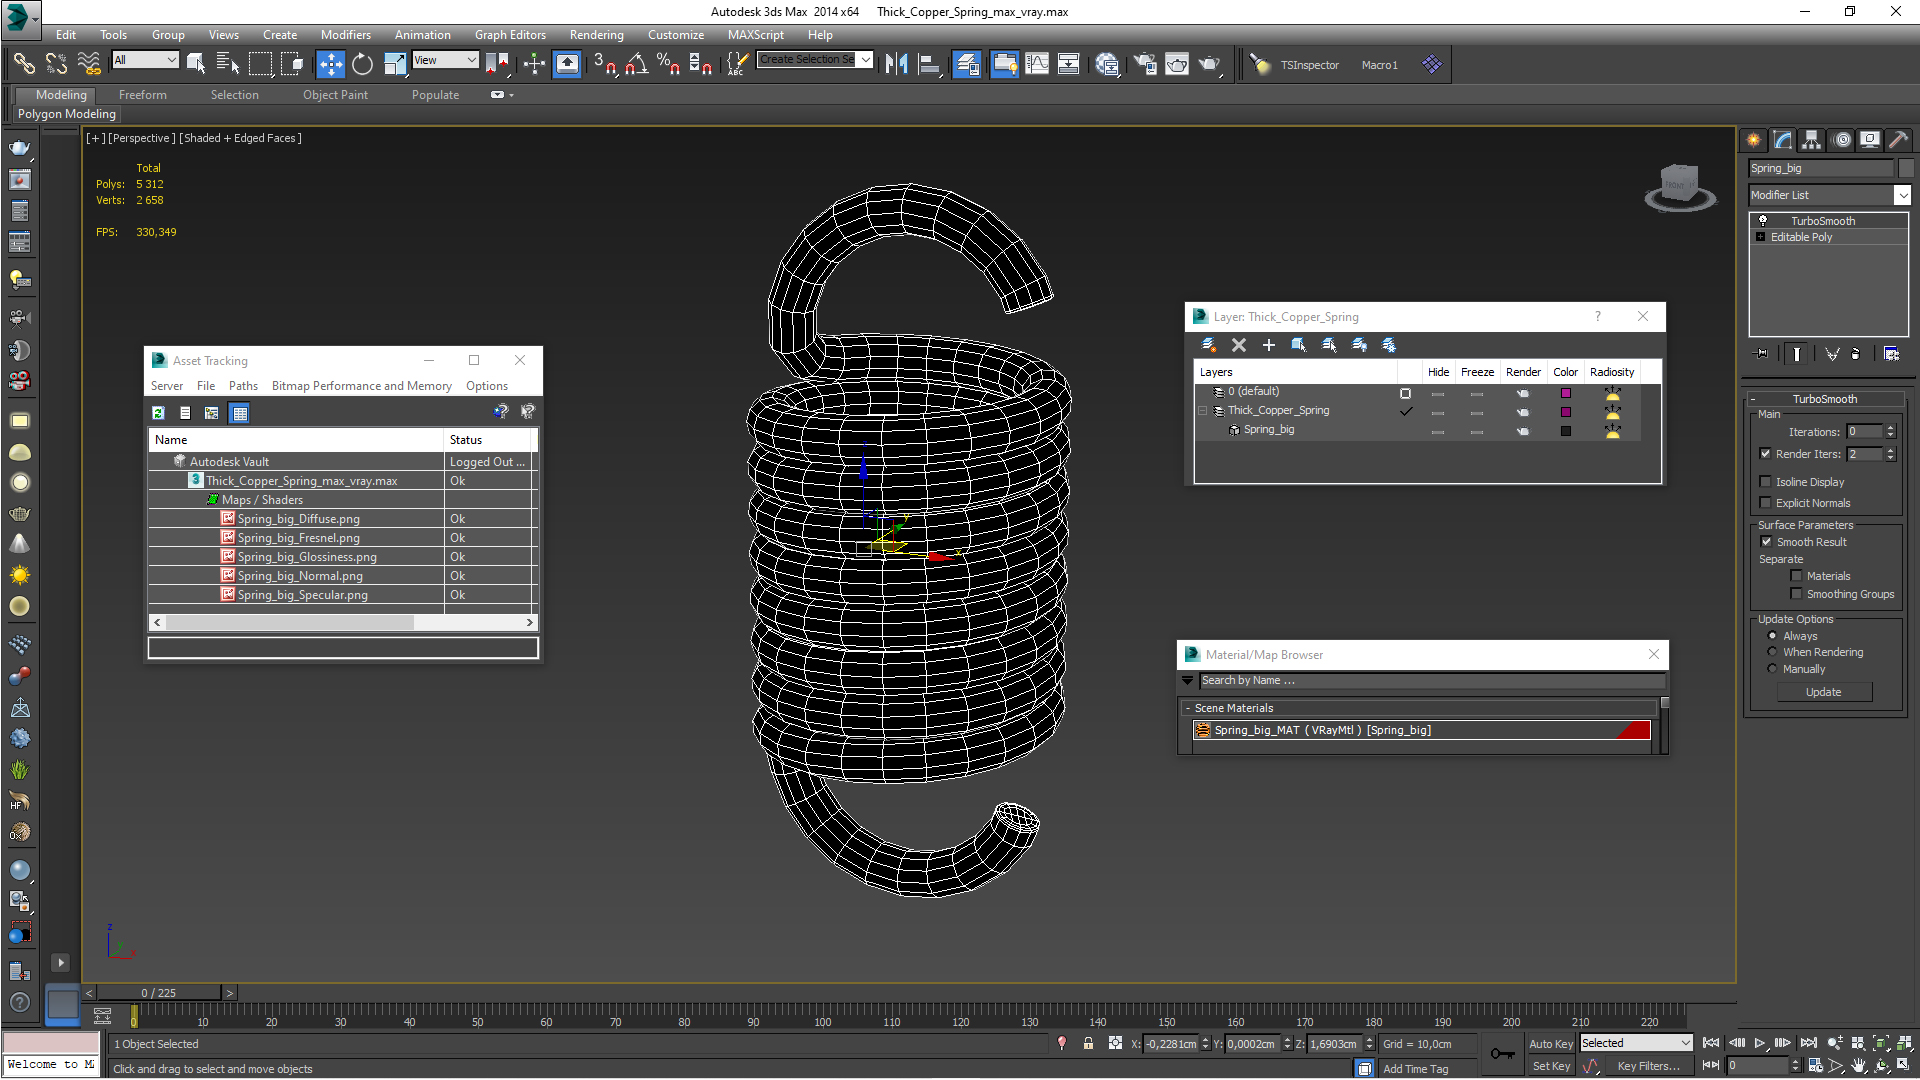This screenshot has height=1080, width=1920.
Task: Delete highlighted layer in Layer dialog
Action: 1239,345
